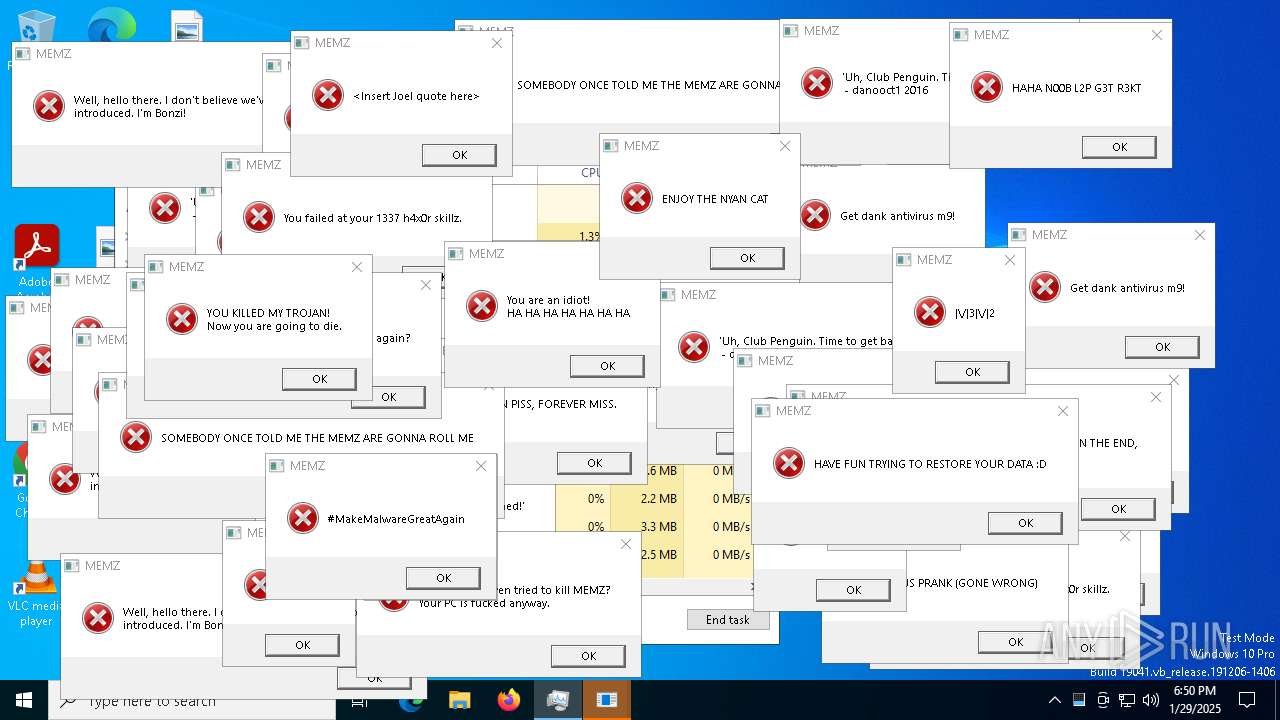Click OK in HAHA N00B L2P G3T R3KT dialog
This screenshot has width=1280, height=720.
point(1119,147)
